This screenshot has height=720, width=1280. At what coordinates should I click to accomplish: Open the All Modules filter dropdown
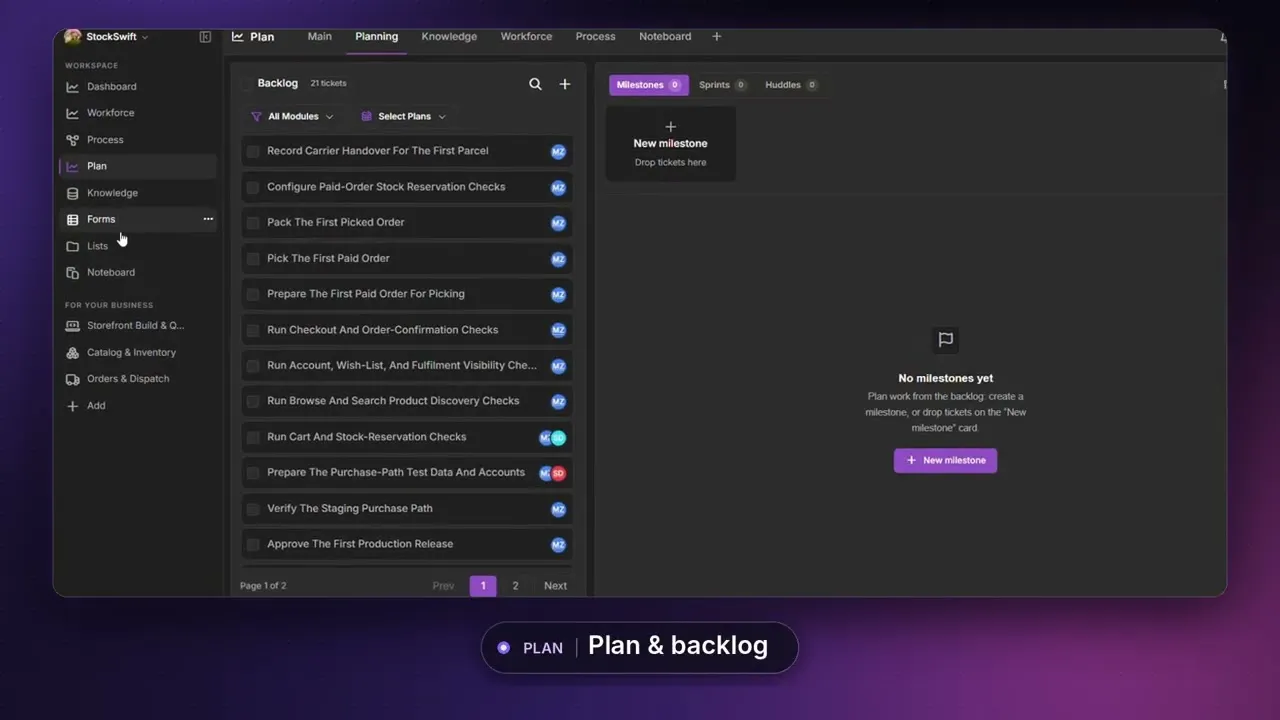point(292,117)
